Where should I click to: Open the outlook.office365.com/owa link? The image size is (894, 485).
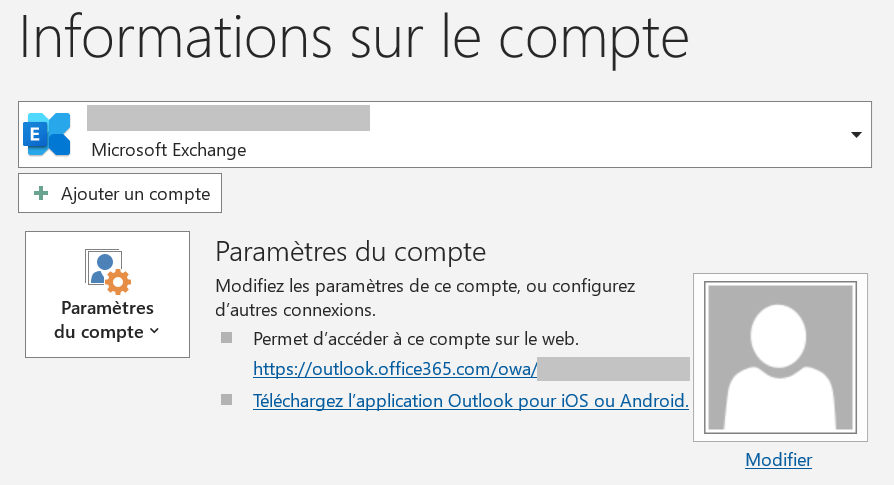(396, 368)
